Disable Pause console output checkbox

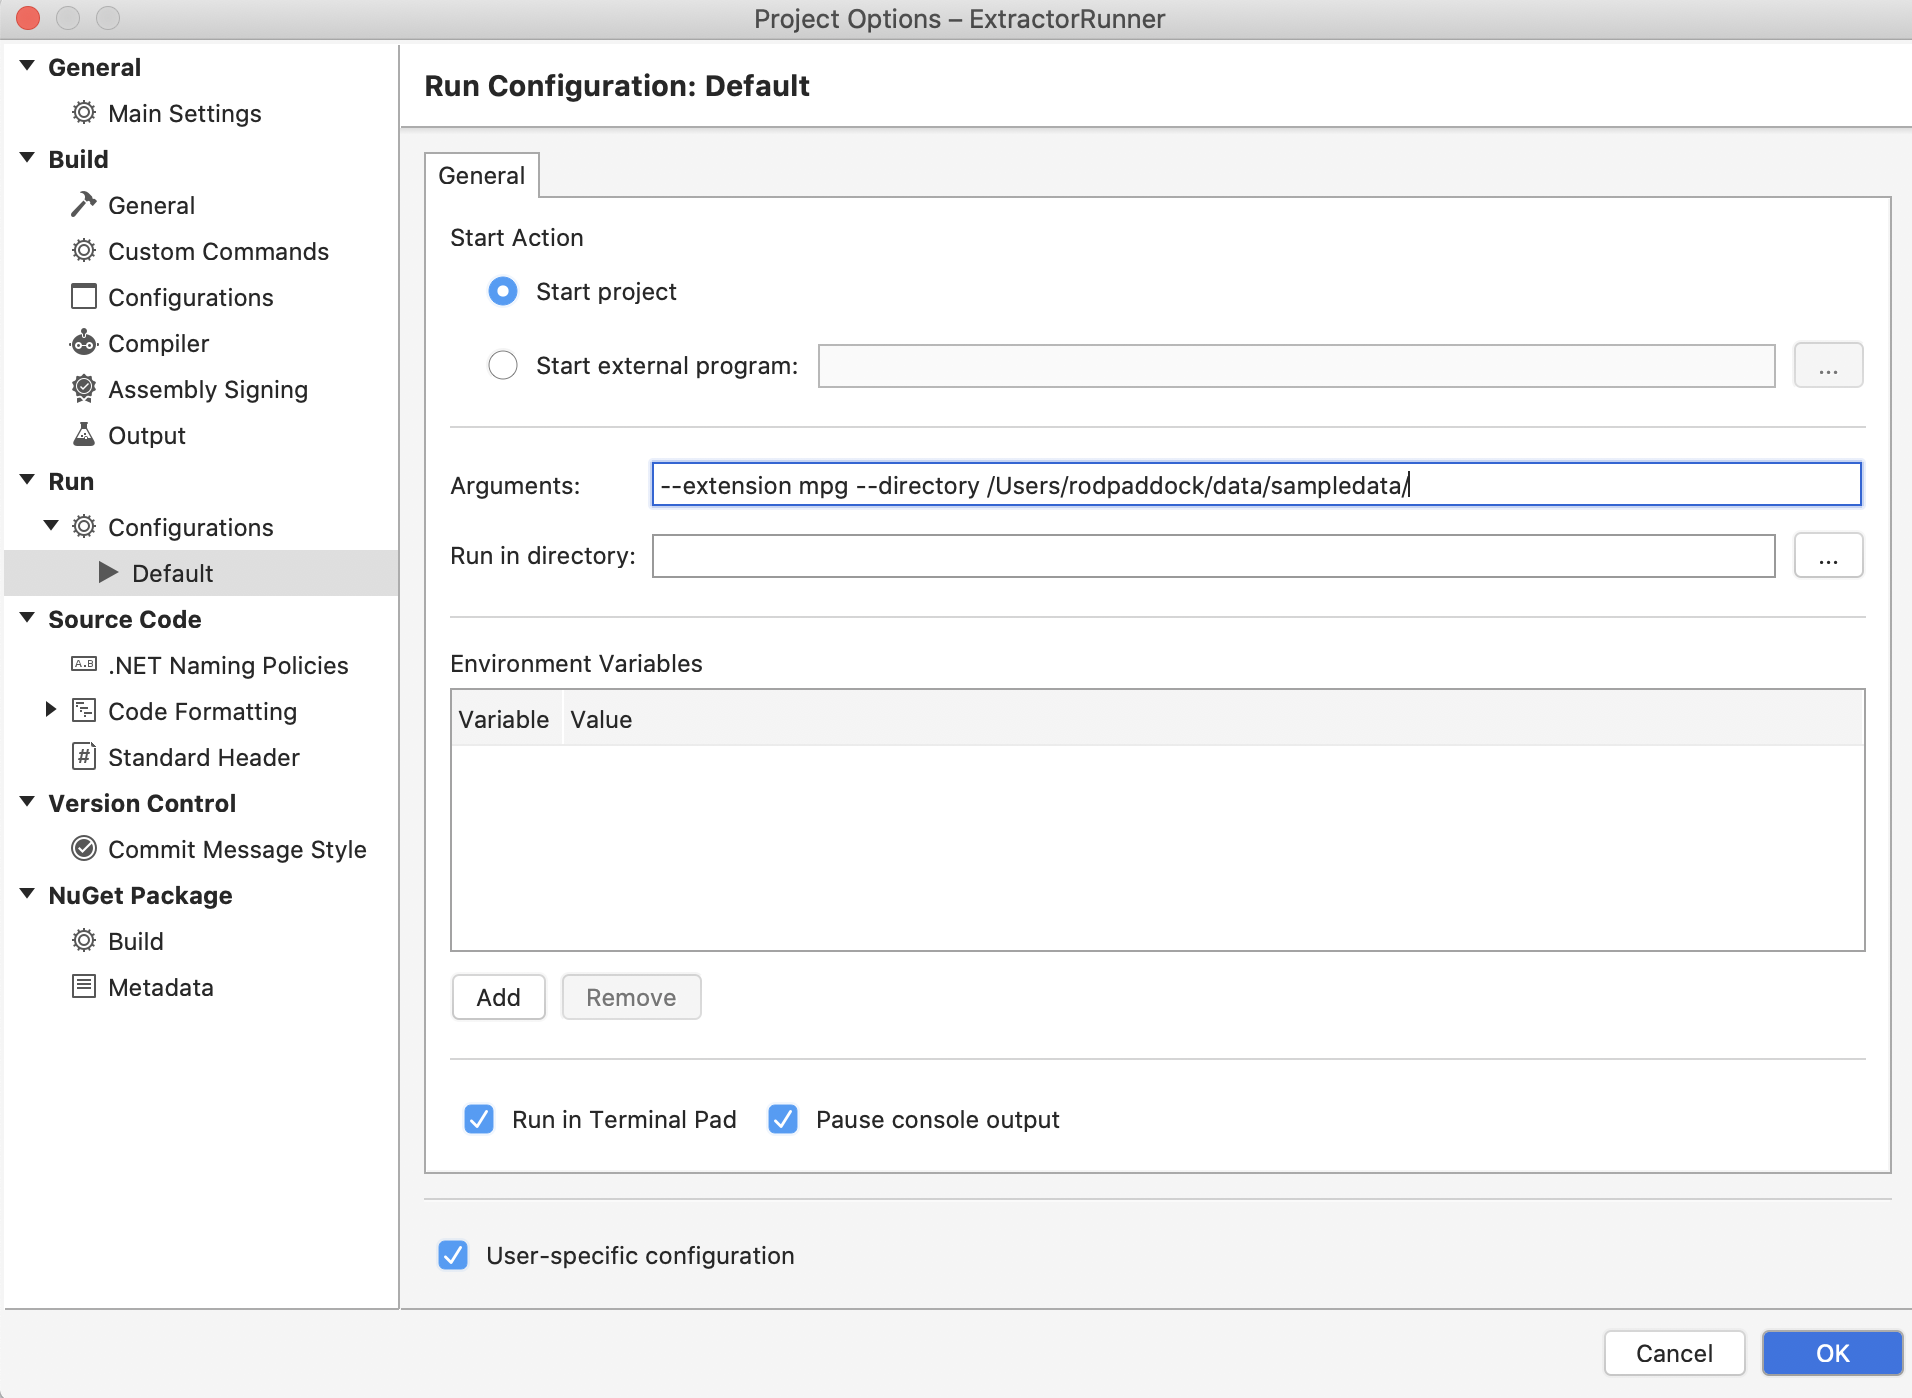click(783, 1119)
